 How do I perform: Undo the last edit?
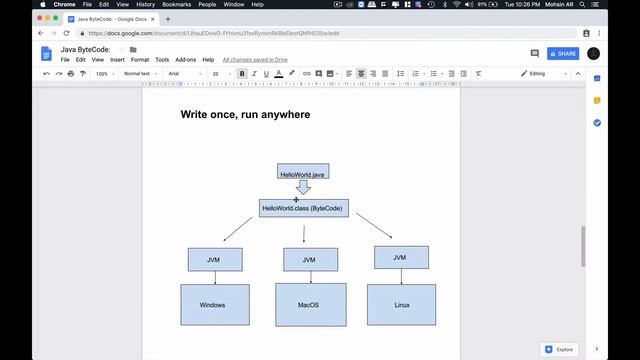[x=47, y=74]
